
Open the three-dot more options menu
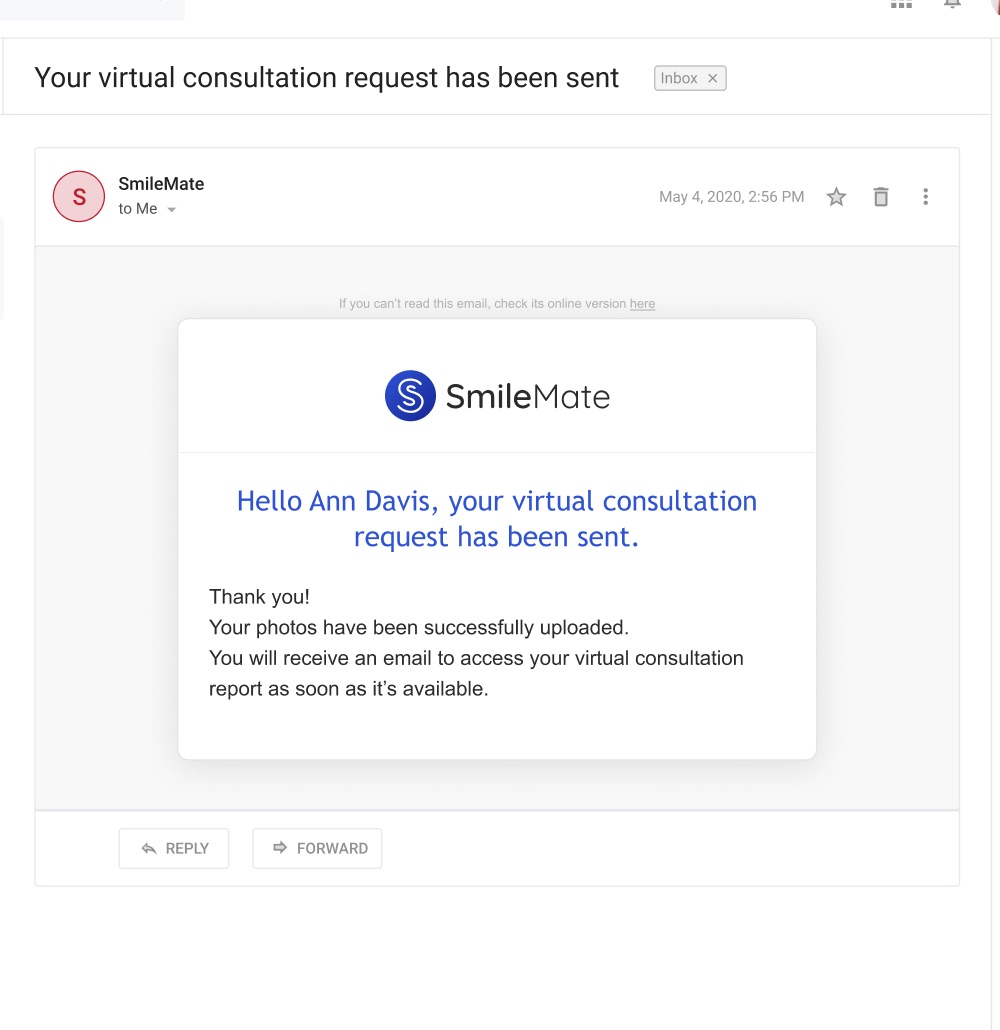[926, 197]
